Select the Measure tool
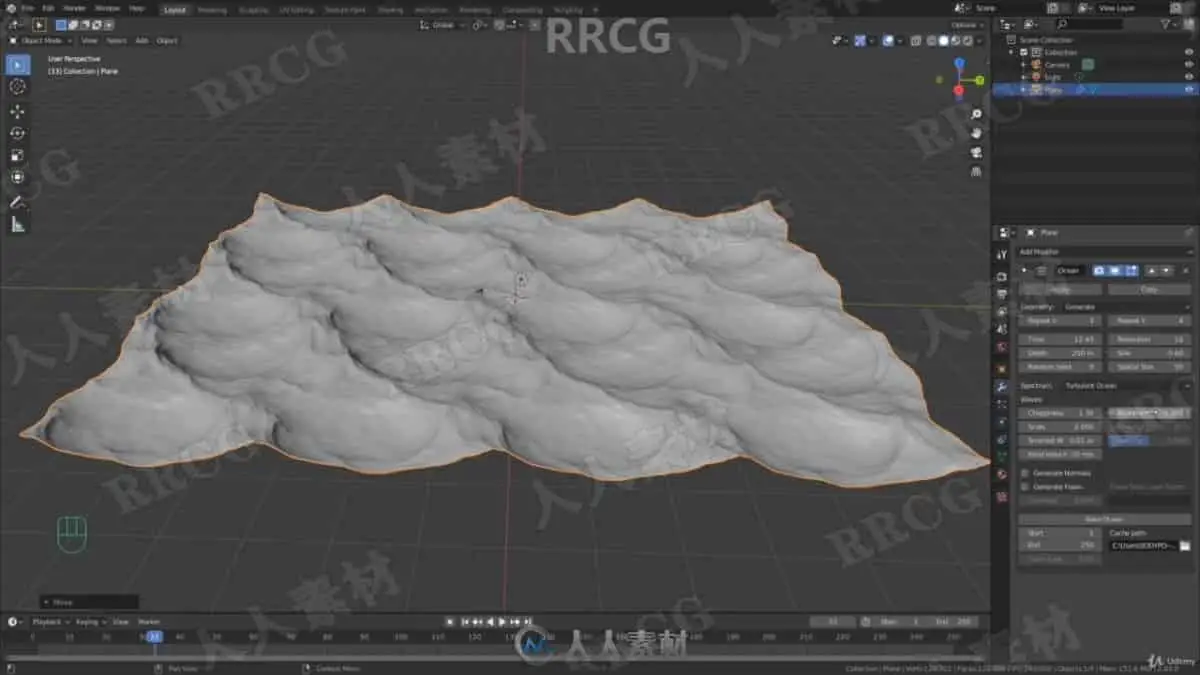Viewport: 1200px width, 675px height. click(17, 225)
